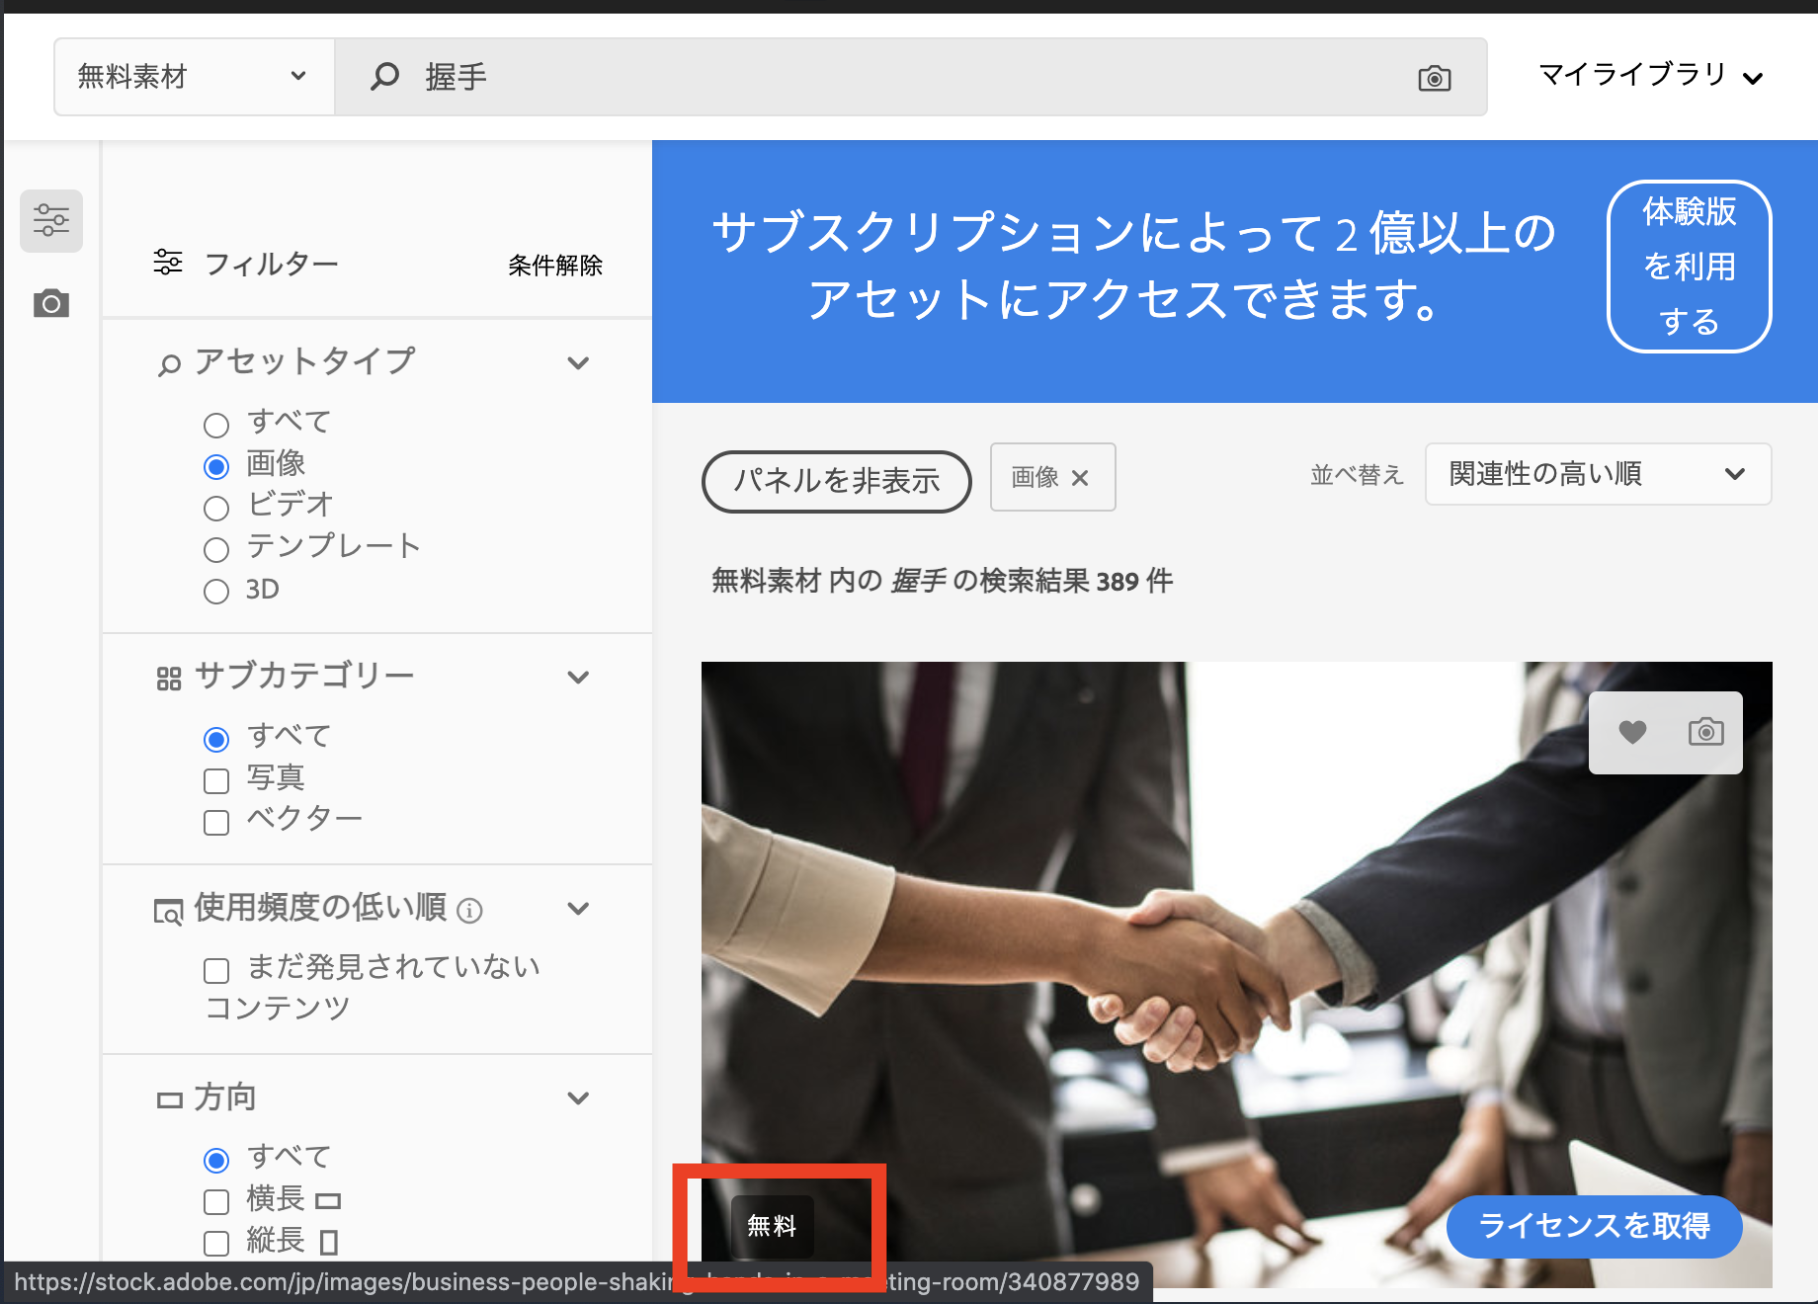Image resolution: width=1818 pixels, height=1304 pixels.
Task: Remove the 画像 filter chip with X
Action: tap(1080, 478)
